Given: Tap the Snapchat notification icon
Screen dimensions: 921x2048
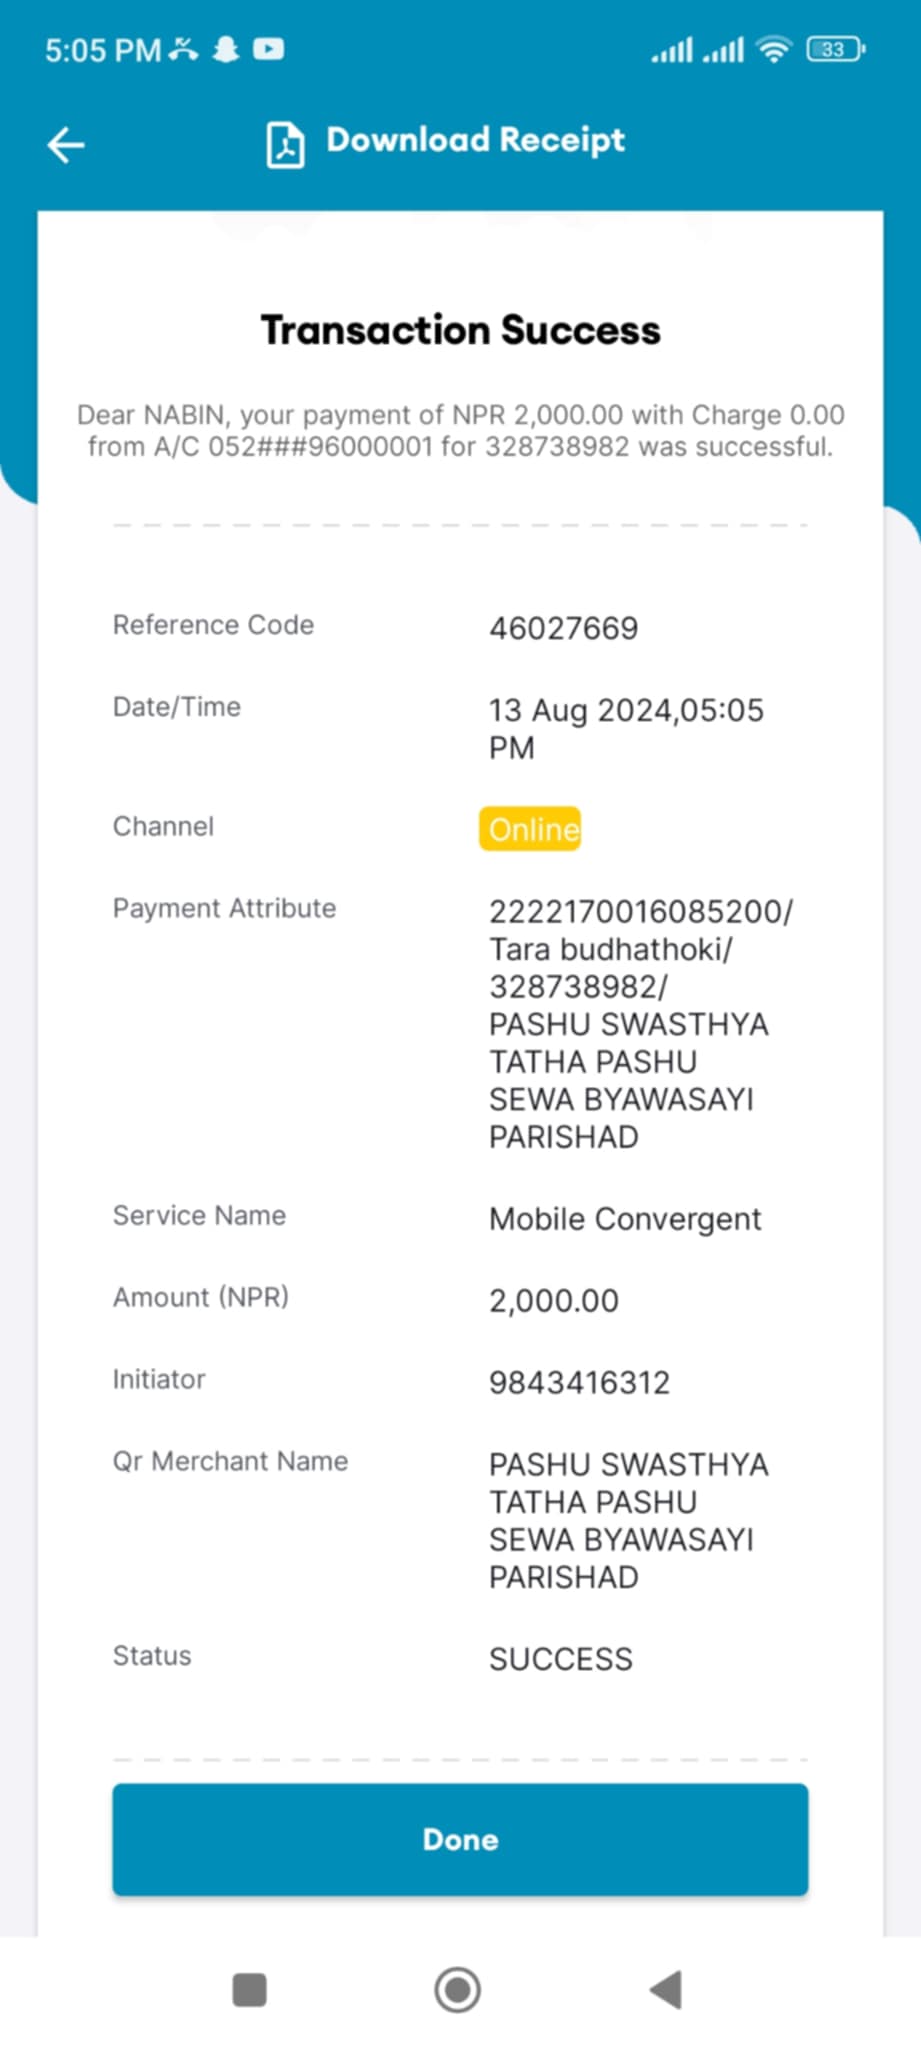Looking at the screenshot, I should tap(226, 49).
